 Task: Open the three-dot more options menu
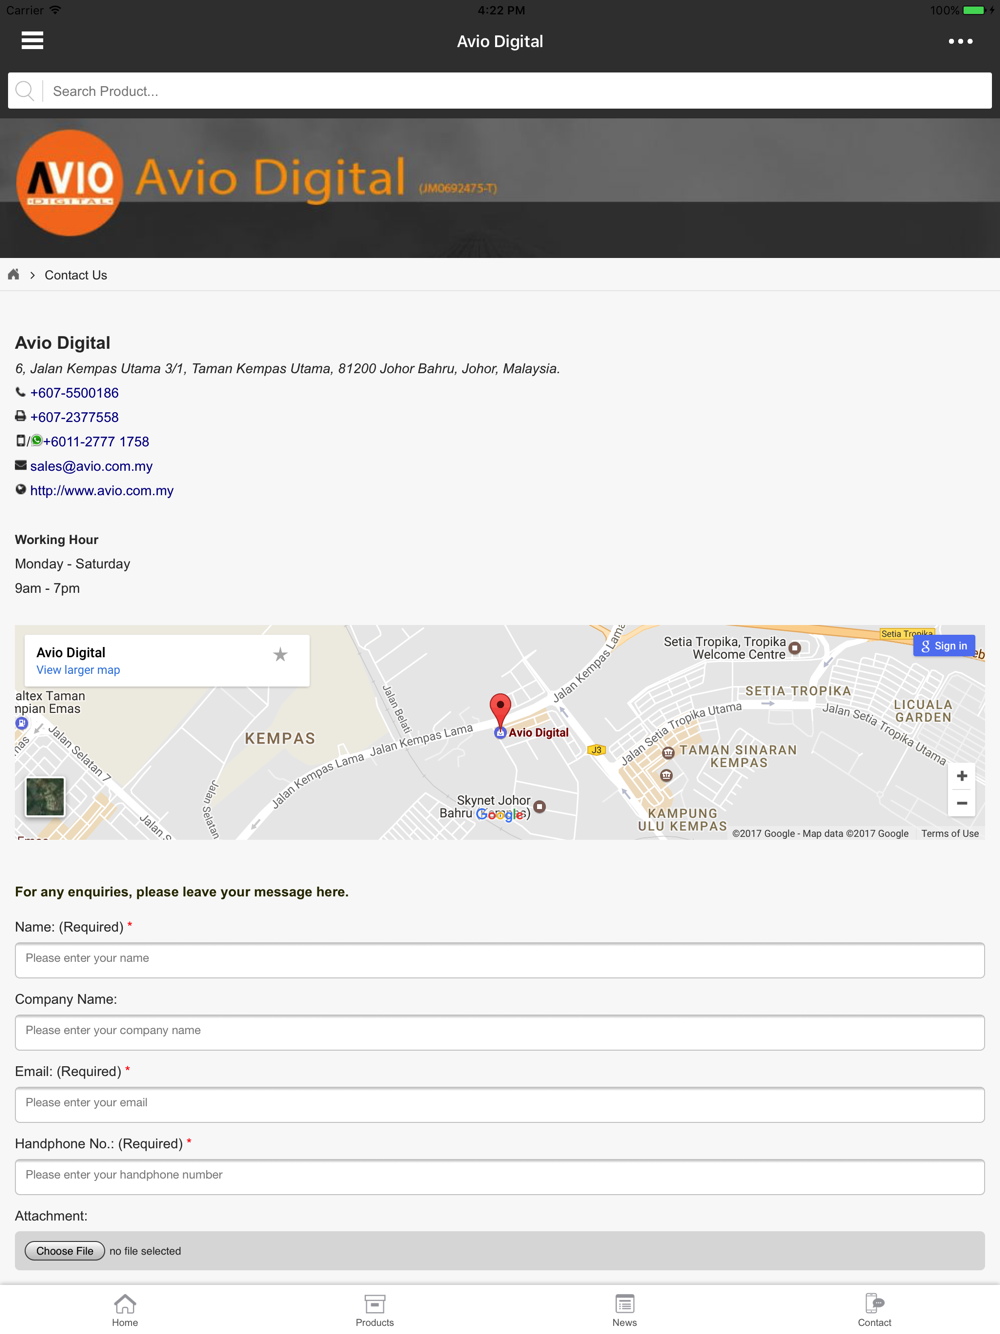(960, 41)
